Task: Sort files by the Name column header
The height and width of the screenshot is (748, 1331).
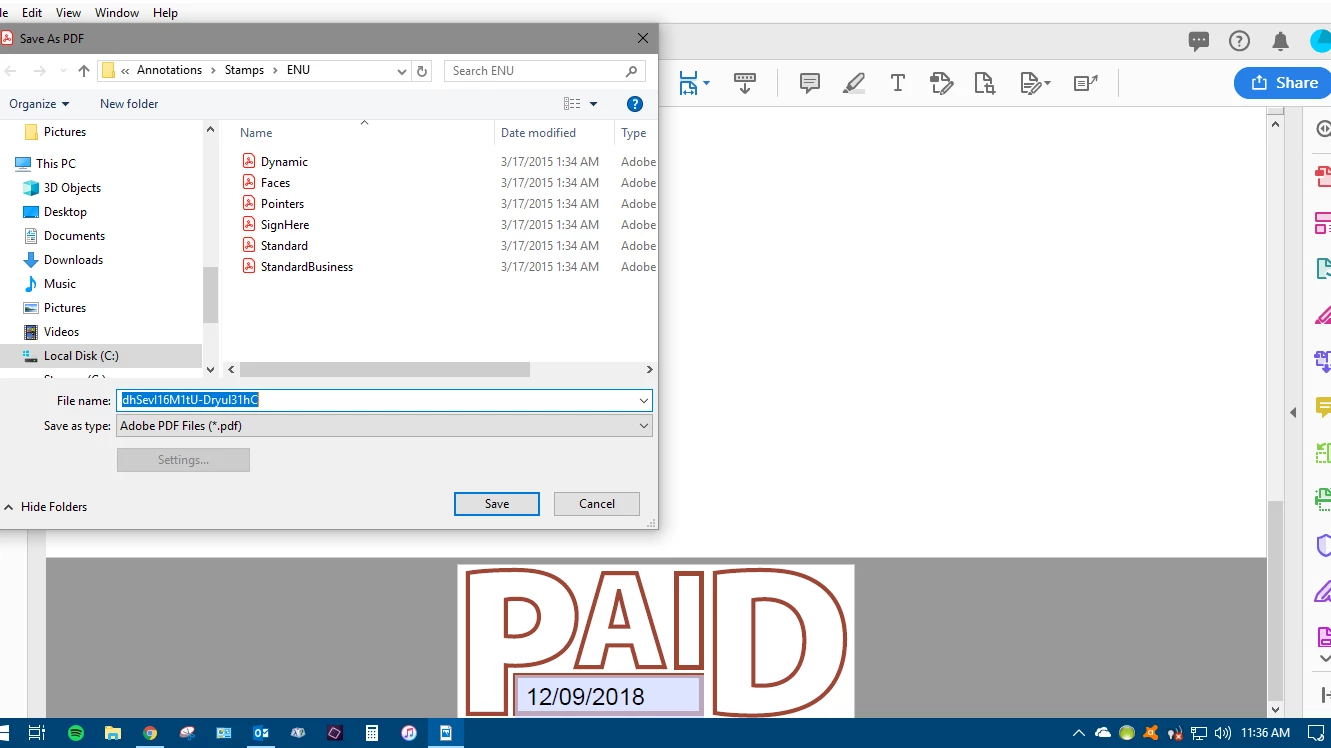Action: 256,133
